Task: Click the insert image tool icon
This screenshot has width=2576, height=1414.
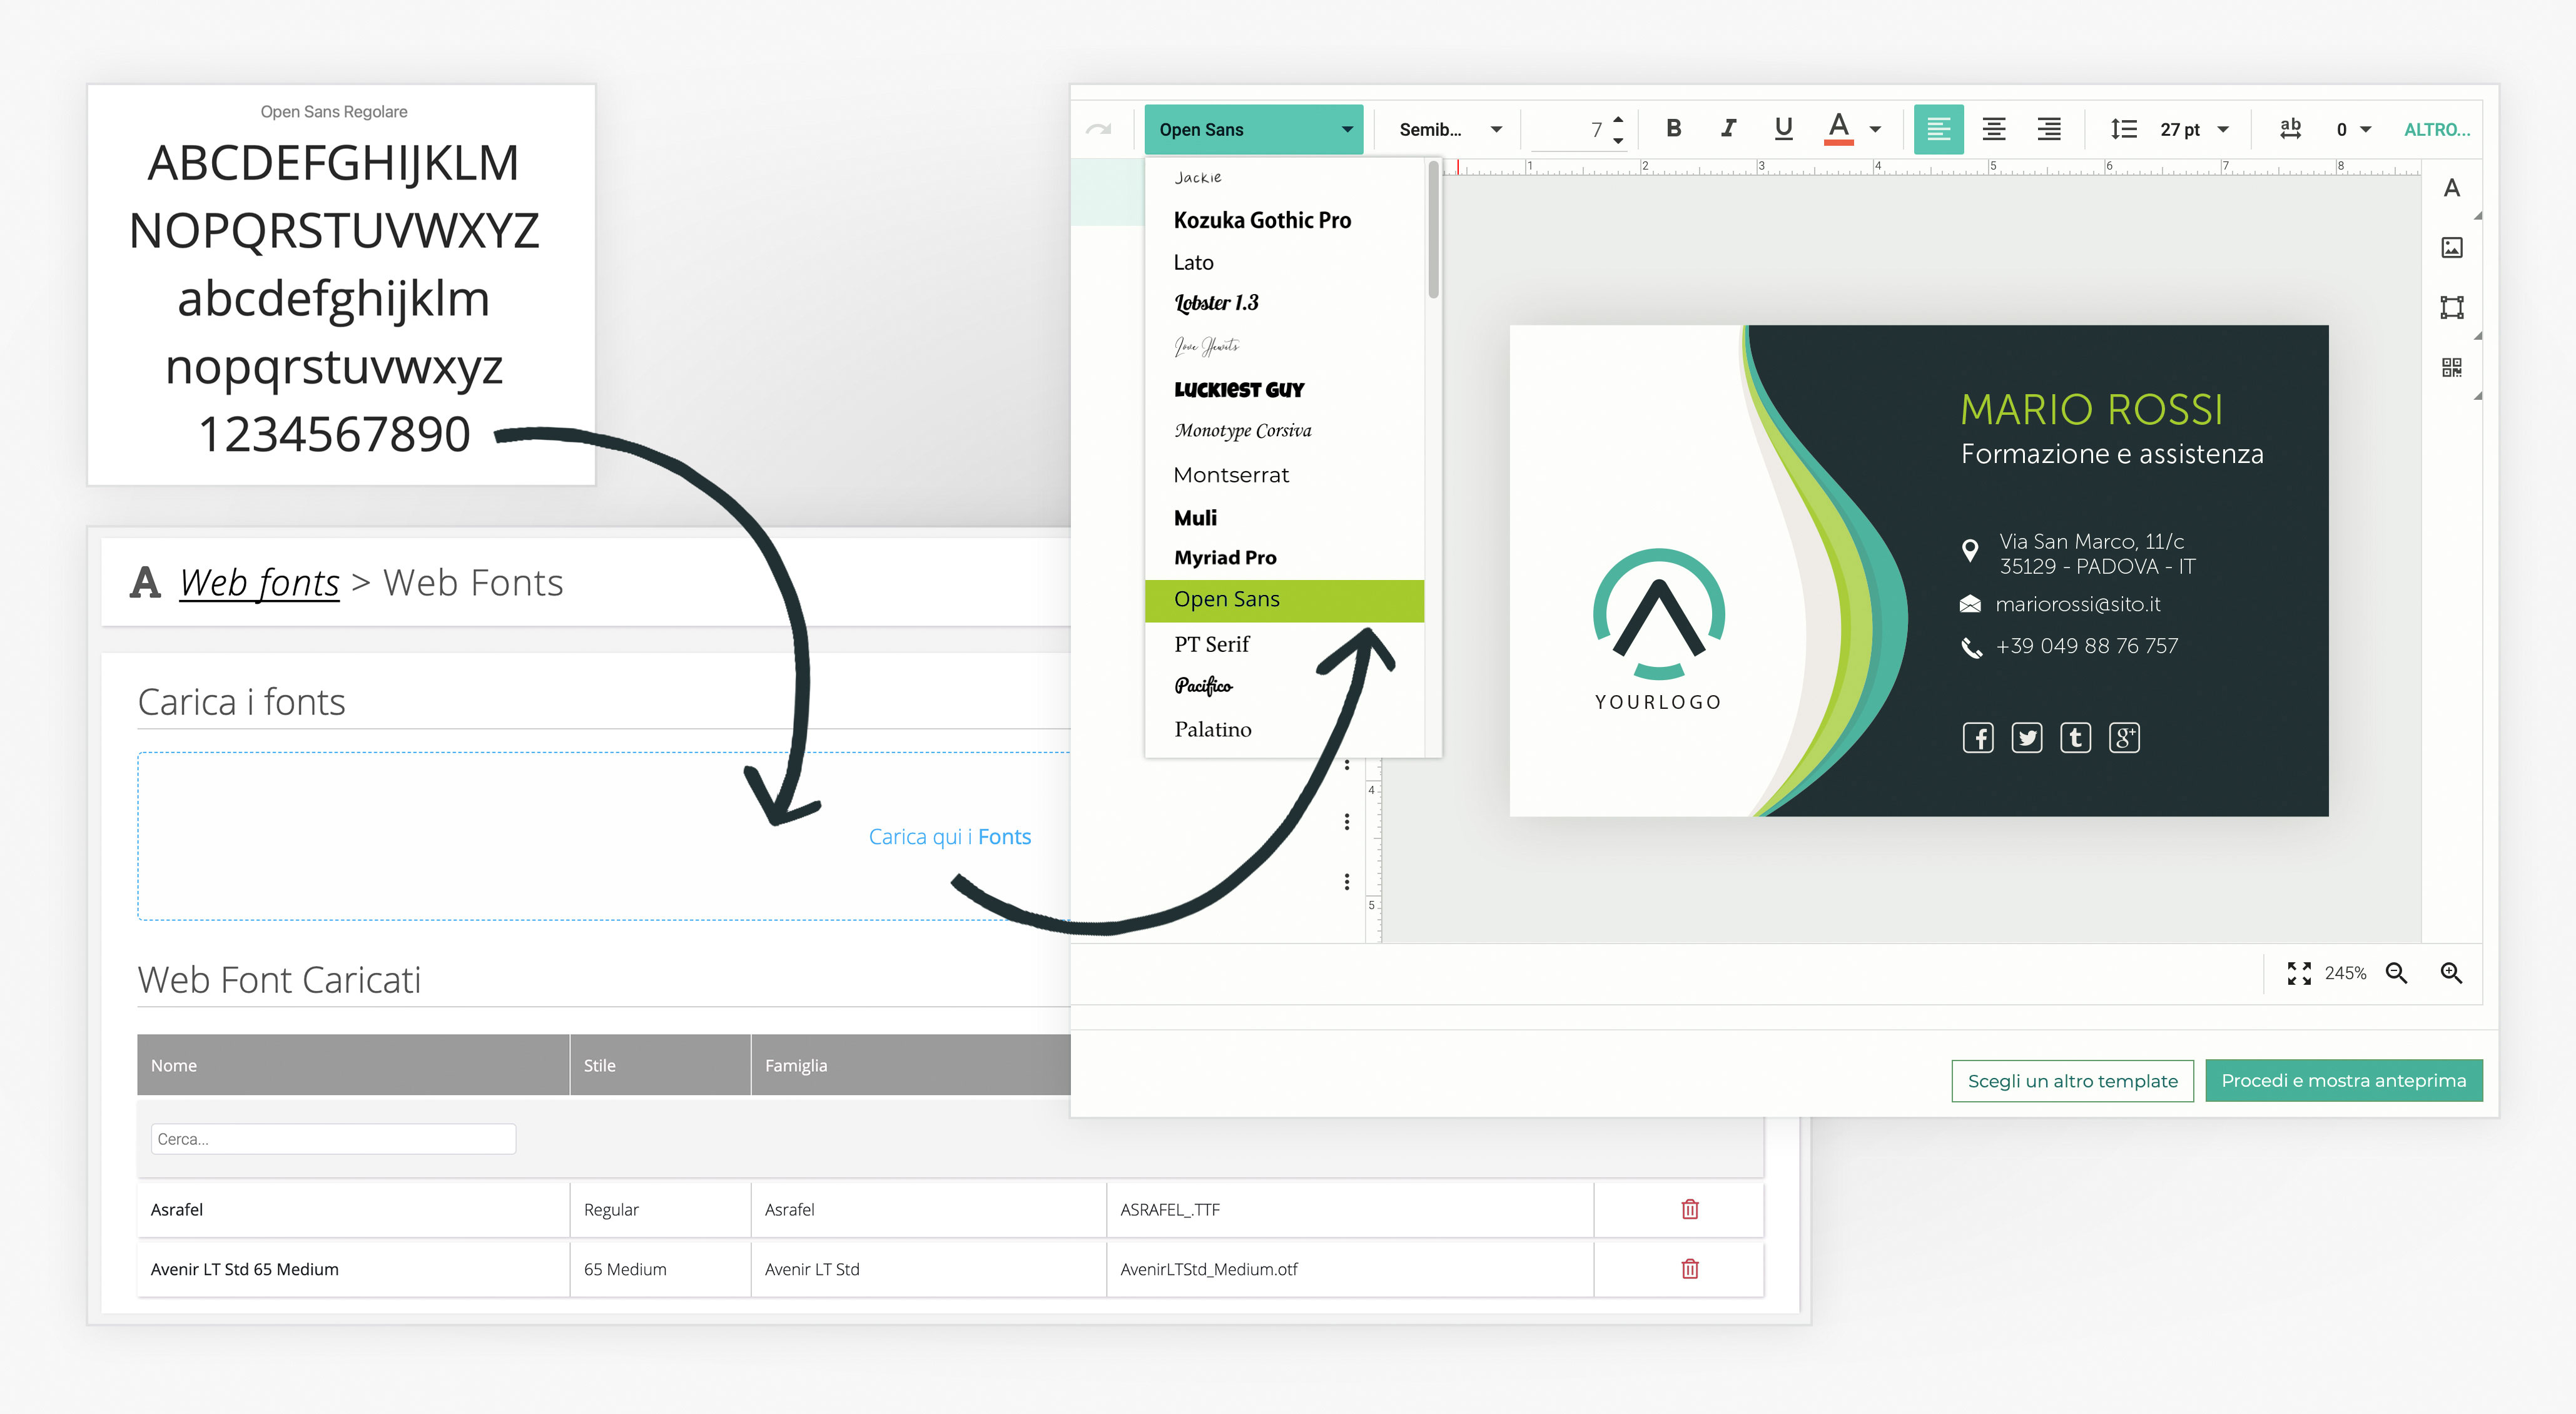Action: pyautogui.click(x=2451, y=248)
